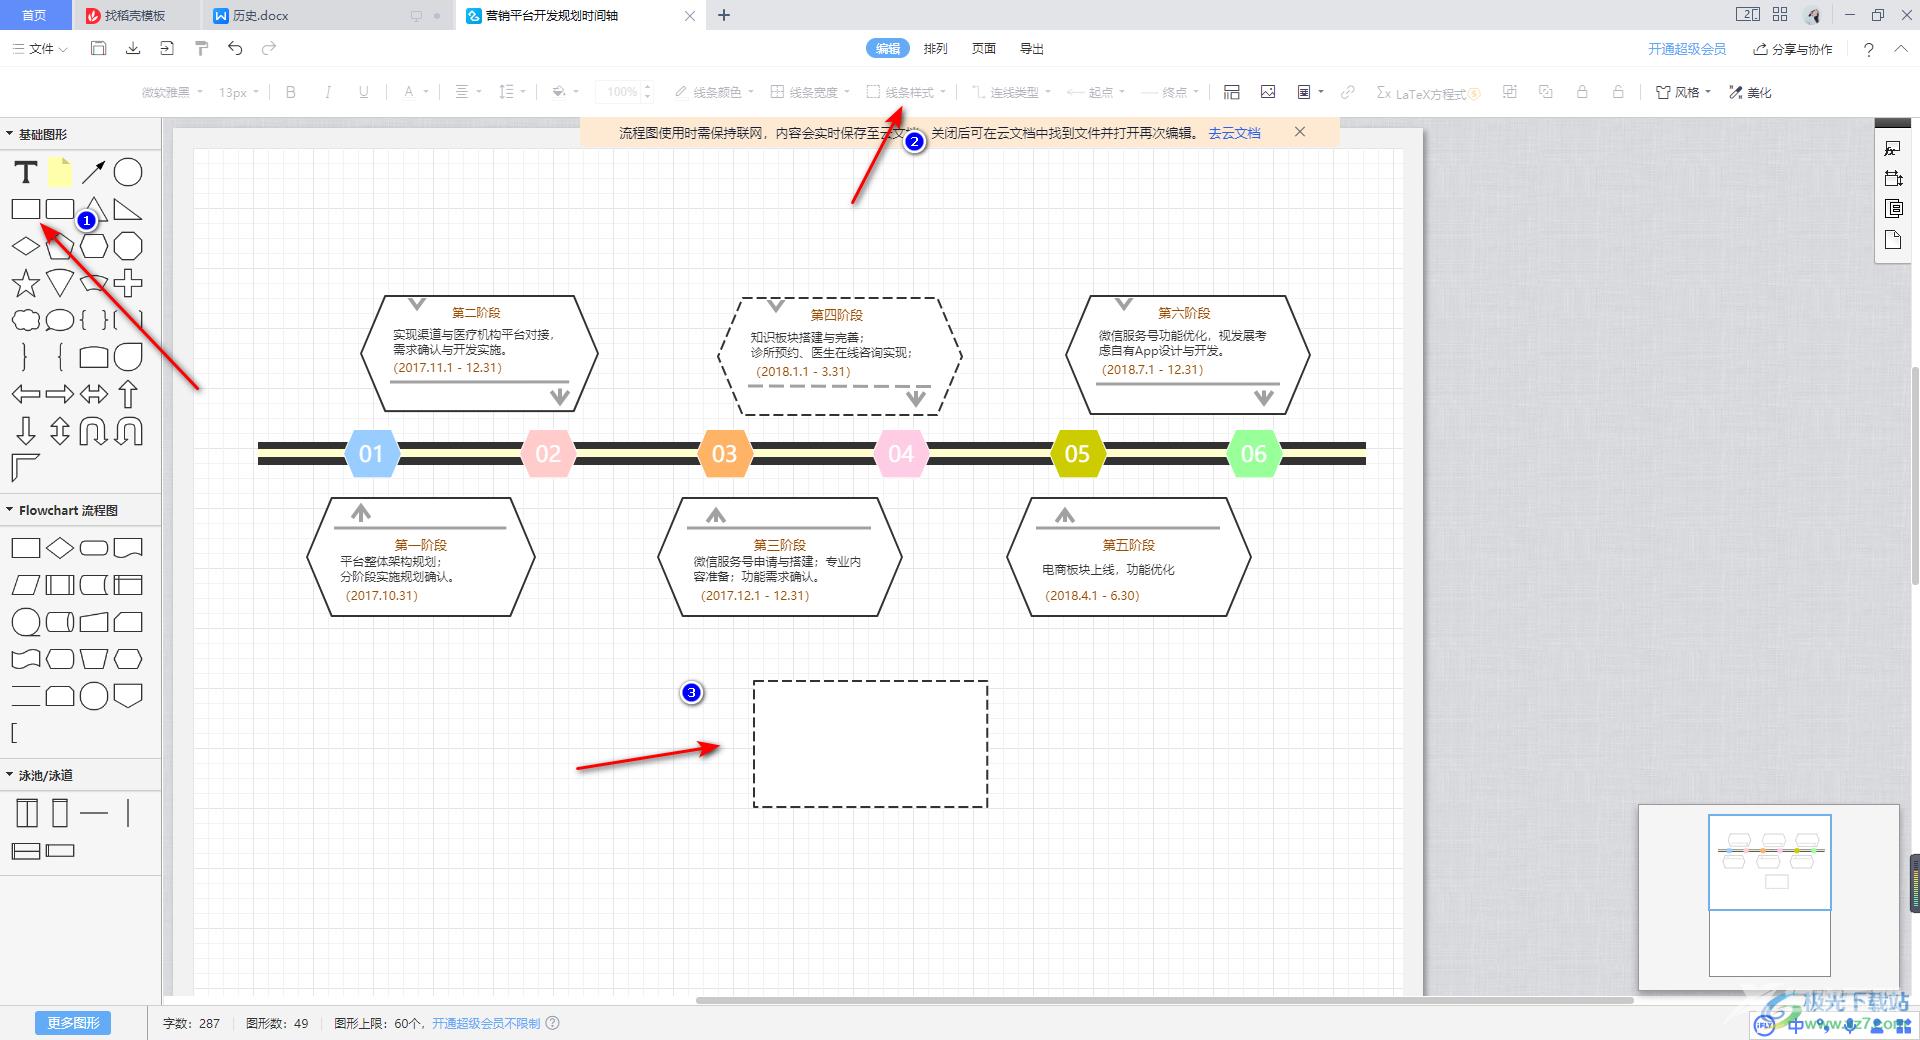Open the 线条宽度 line width dropdown
This screenshot has width=1920, height=1040.
(x=810, y=92)
